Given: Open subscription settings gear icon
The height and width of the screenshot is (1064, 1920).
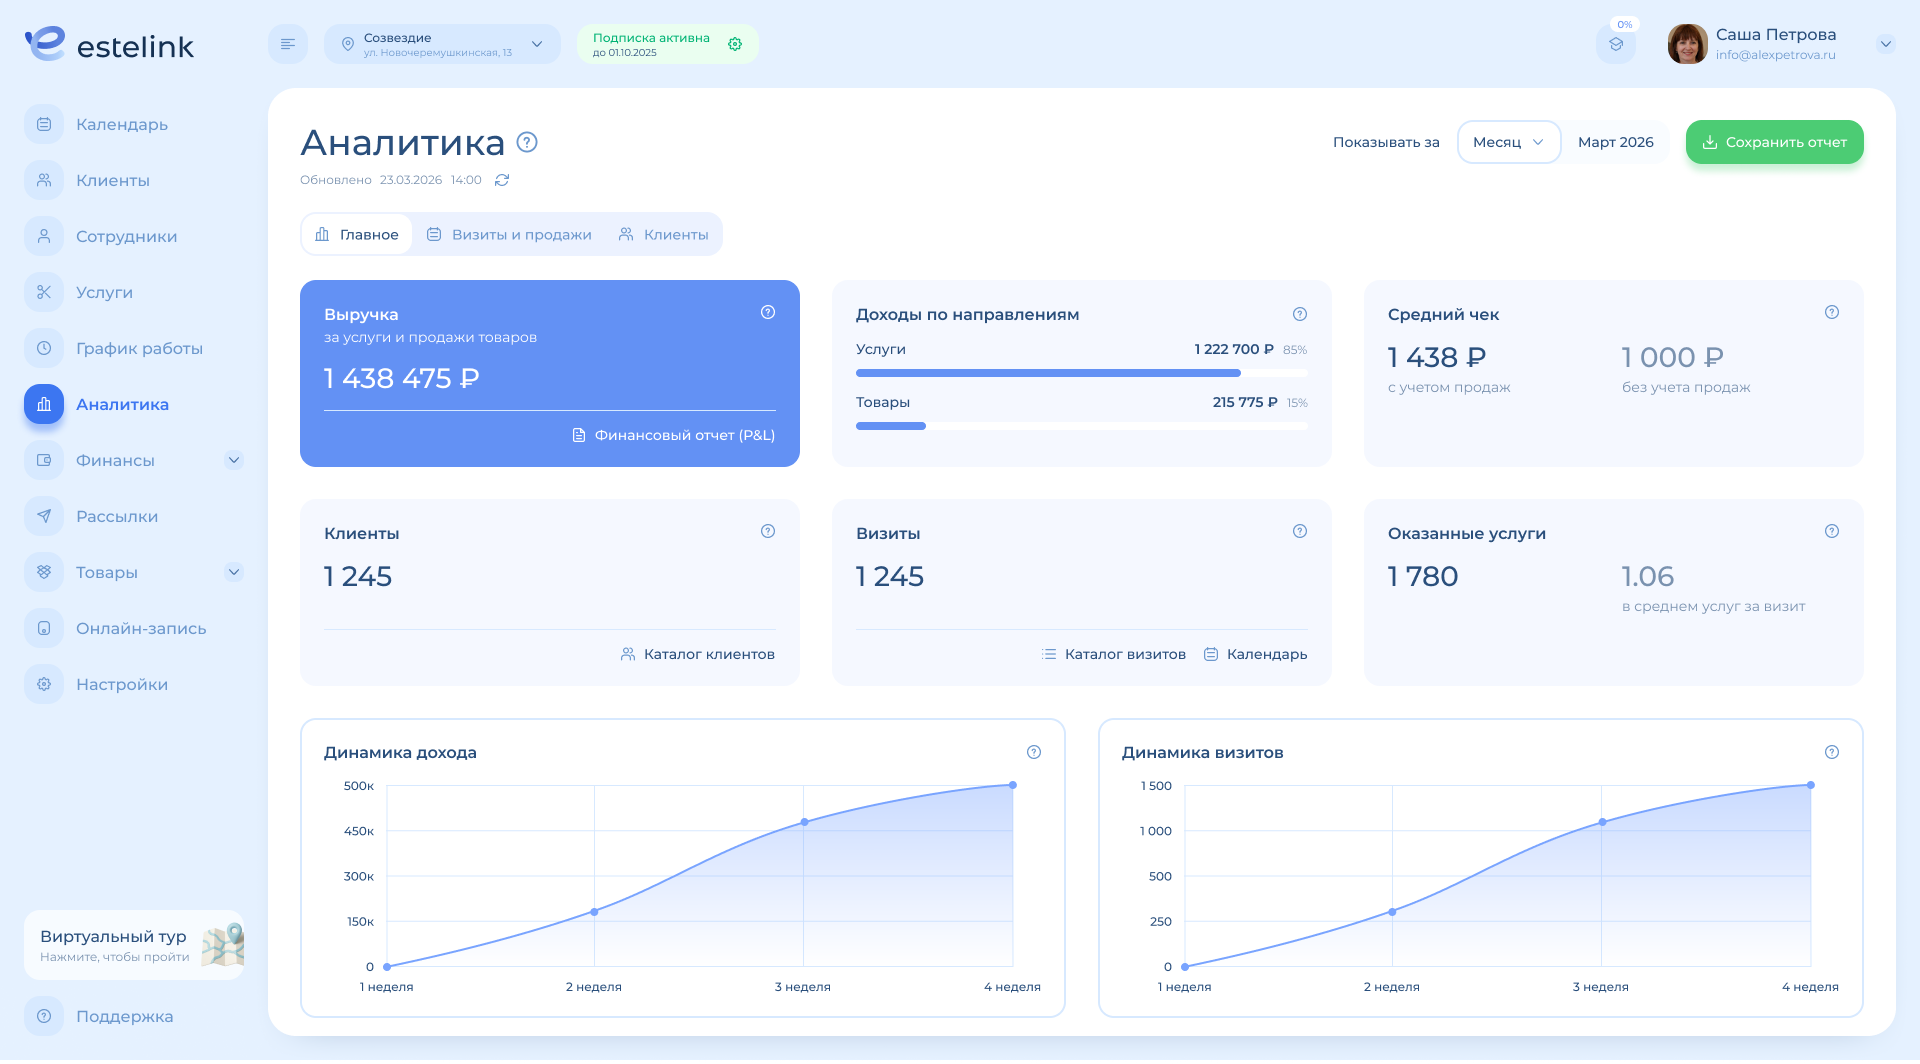Looking at the screenshot, I should click(735, 44).
